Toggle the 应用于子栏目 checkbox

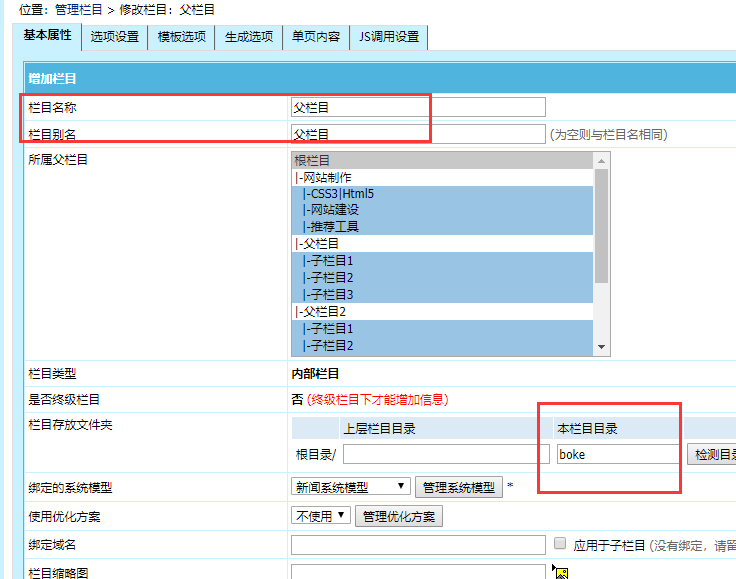(x=560, y=544)
